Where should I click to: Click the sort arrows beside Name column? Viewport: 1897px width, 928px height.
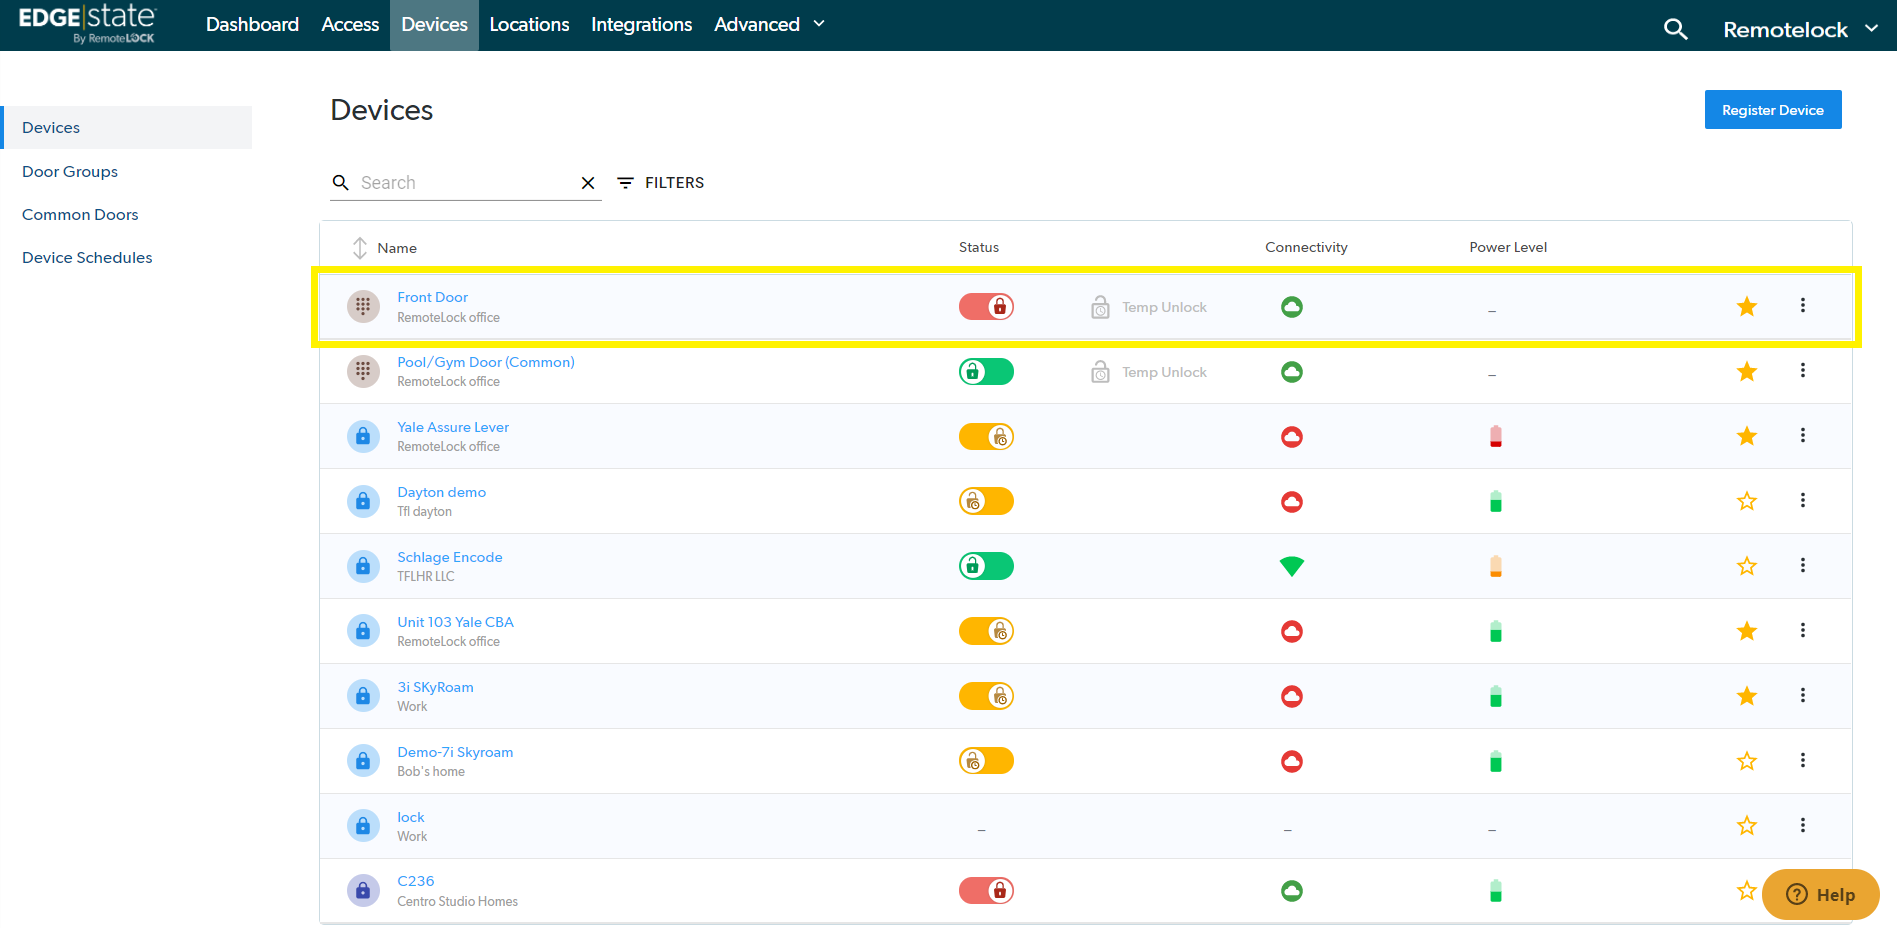click(360, 248)
